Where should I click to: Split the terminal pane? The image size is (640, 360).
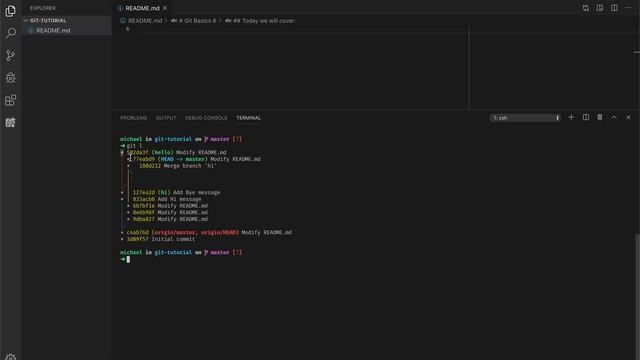[586, 118]
